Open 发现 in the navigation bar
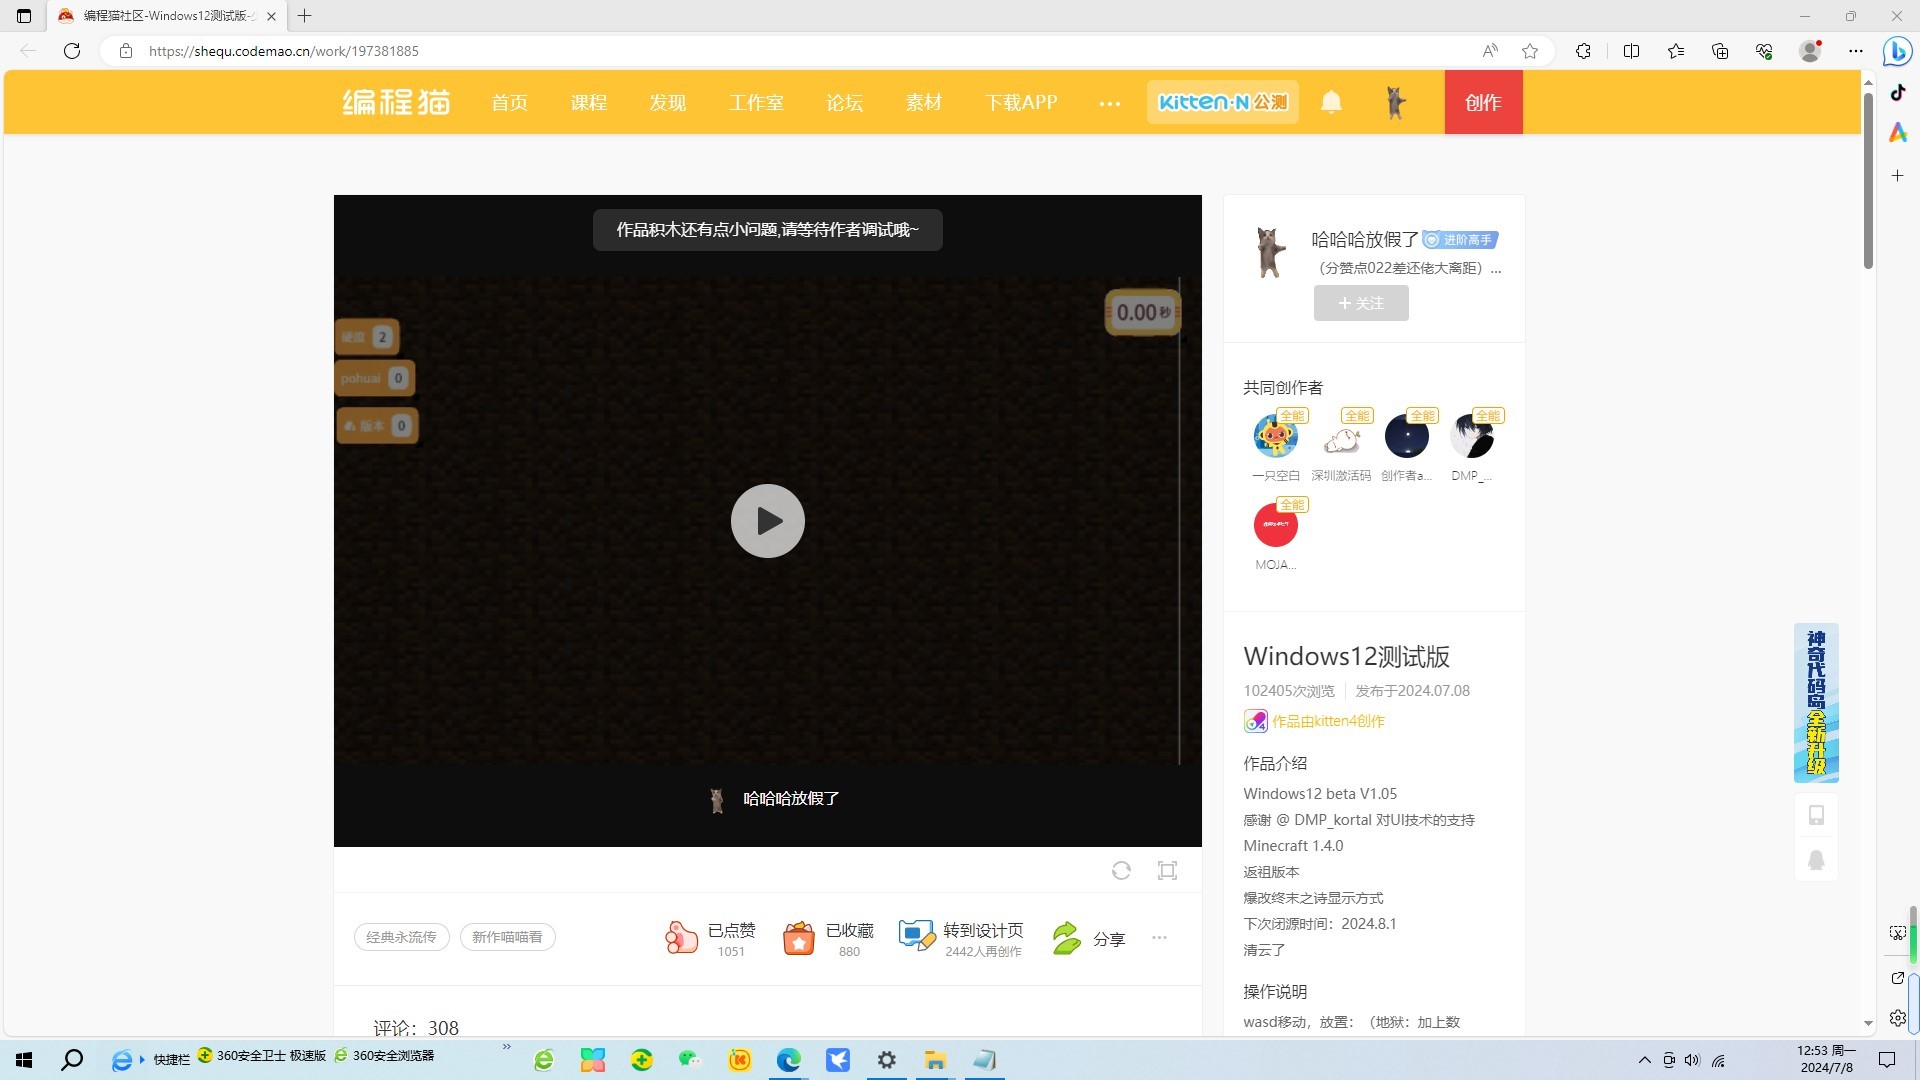This screenshot has width=1920, height=1080. (x=667, y=102)
